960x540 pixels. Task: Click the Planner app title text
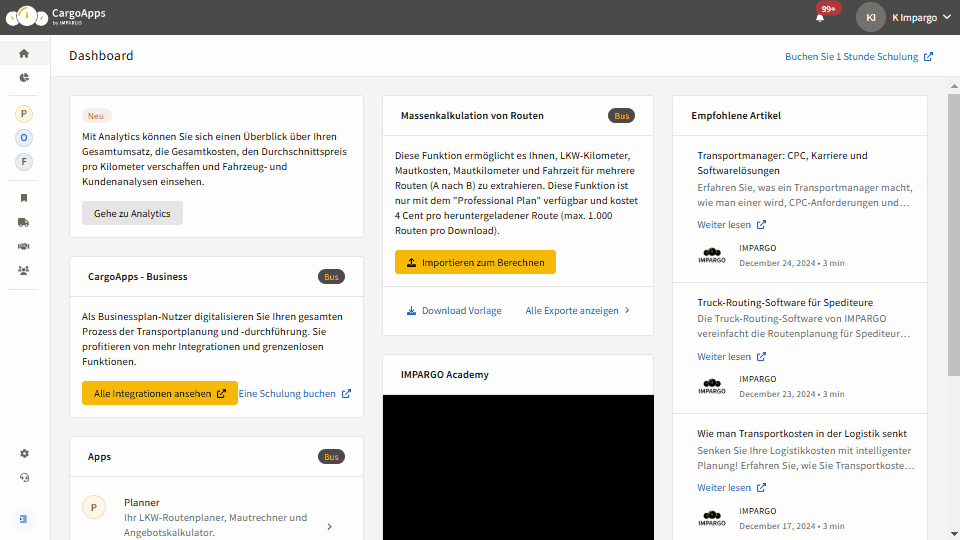(x=141, y=503)
